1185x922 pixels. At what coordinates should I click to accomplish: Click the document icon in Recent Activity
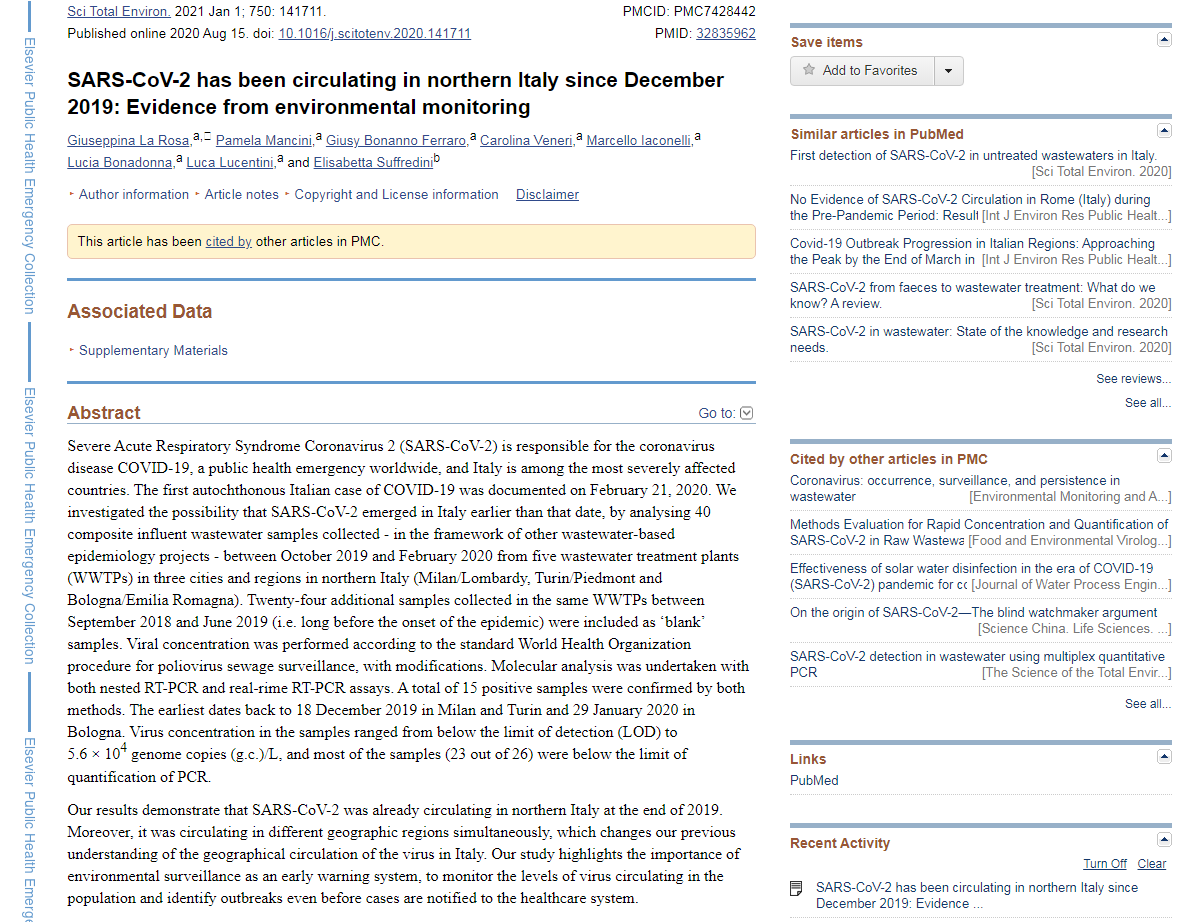[796, 889]
